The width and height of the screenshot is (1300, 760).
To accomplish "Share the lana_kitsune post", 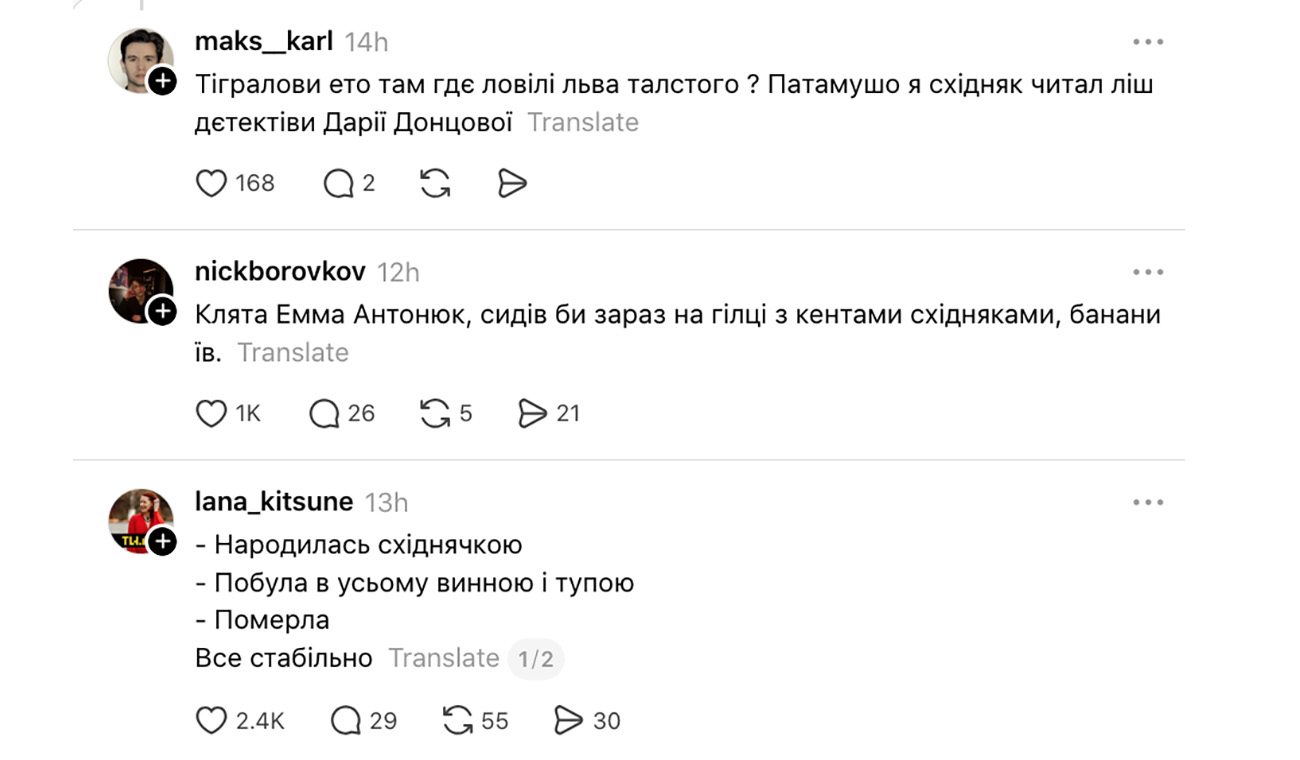I will tap(569, 720).
